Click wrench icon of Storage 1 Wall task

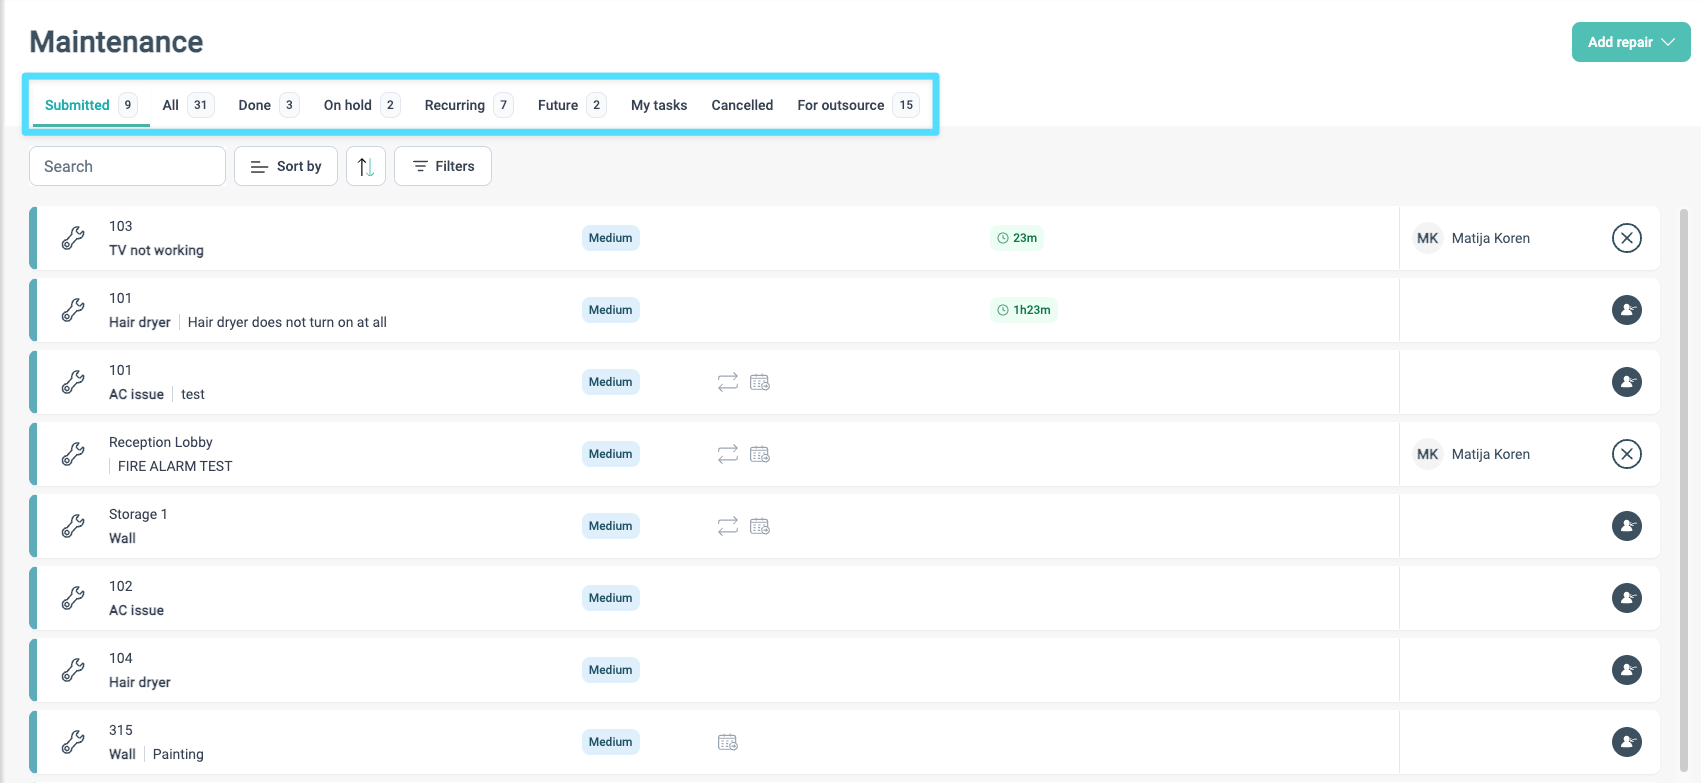(x=73, y=526)
